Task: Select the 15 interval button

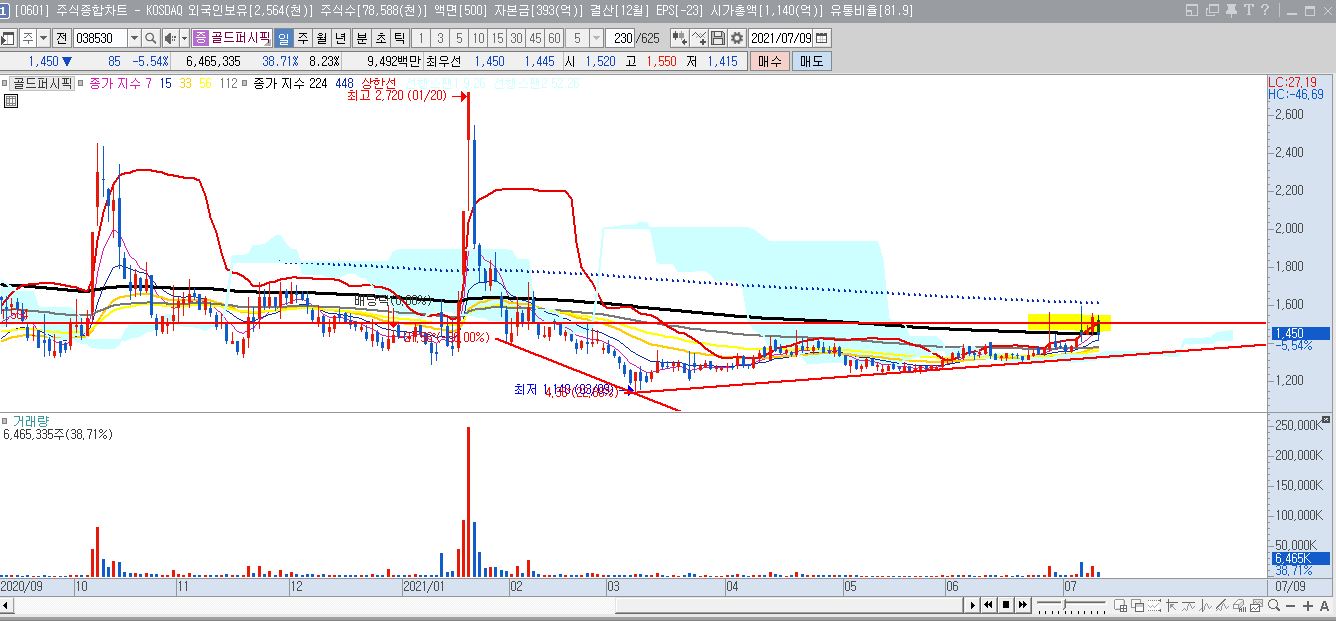Action: [x=497, y=38]
